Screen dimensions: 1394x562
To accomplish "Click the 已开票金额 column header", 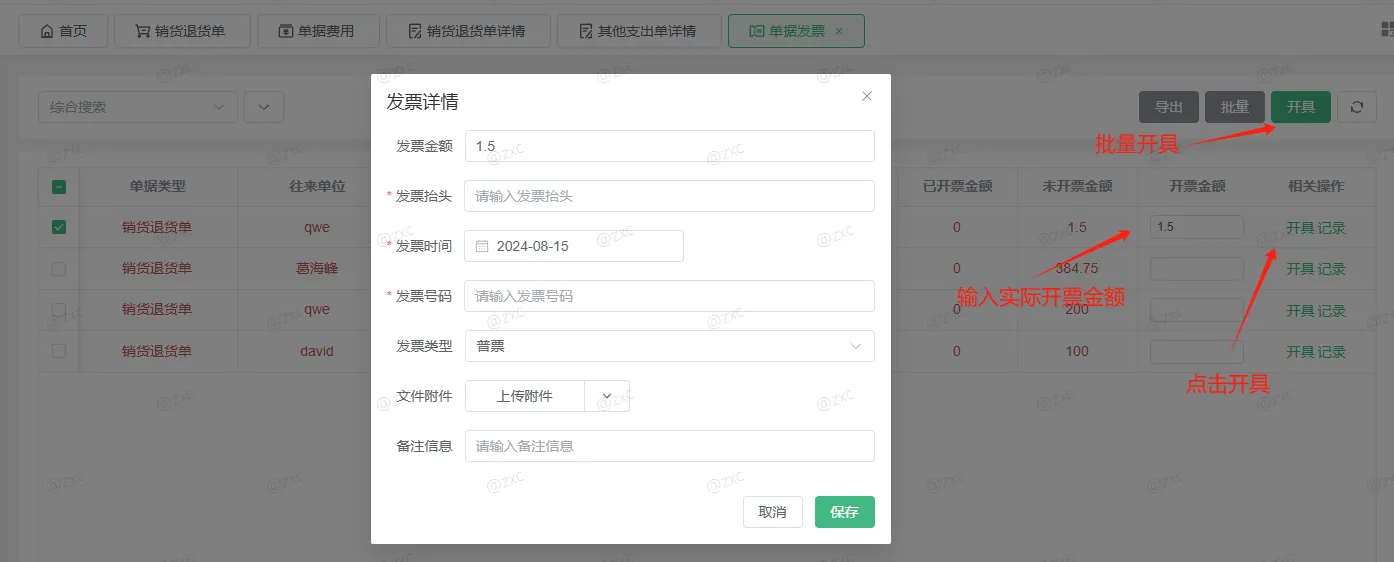I will click(x=957, y=186).
